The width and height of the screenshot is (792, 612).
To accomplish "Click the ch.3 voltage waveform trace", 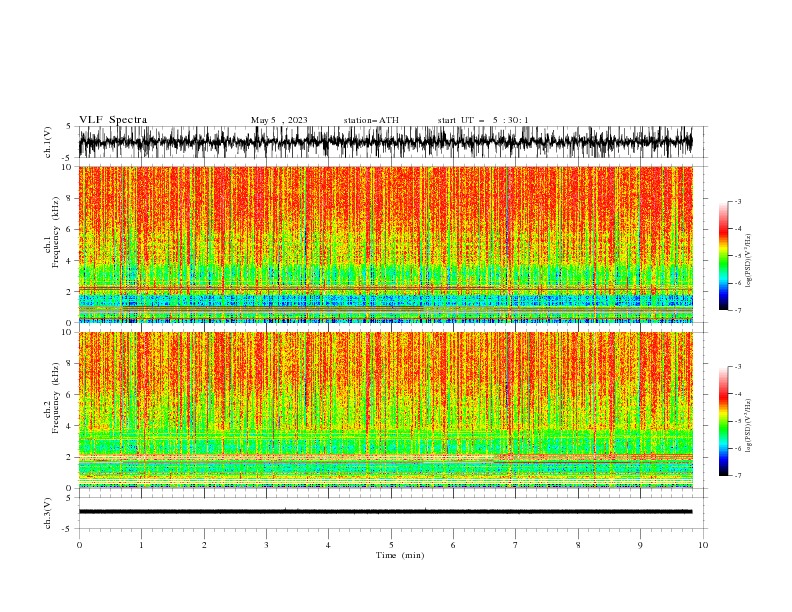I will 386,512.
